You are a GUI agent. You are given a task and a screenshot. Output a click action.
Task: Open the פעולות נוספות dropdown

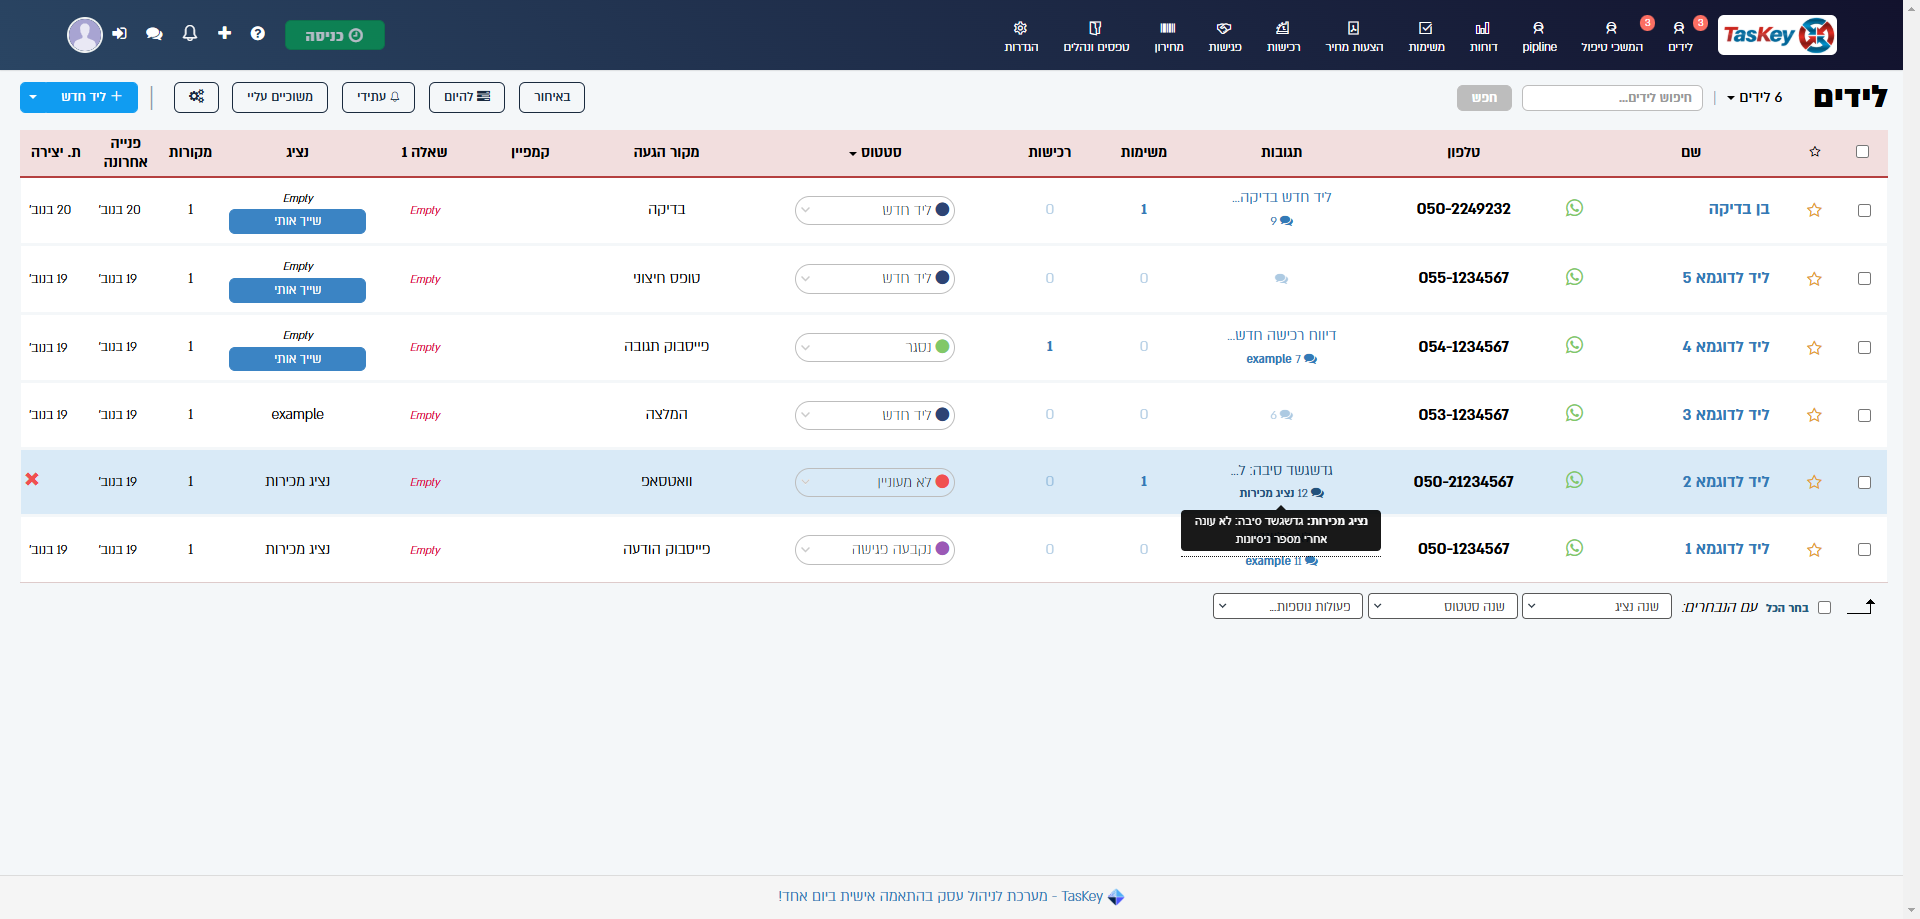1288,606
